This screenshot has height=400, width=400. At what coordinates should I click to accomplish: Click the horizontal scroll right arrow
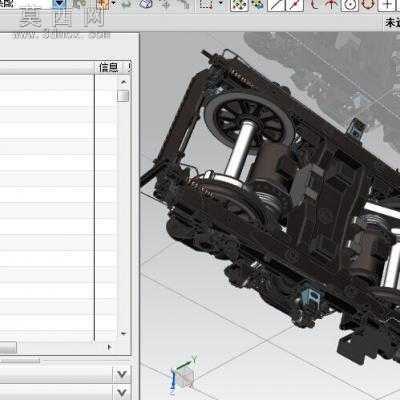tap(109, 347)
